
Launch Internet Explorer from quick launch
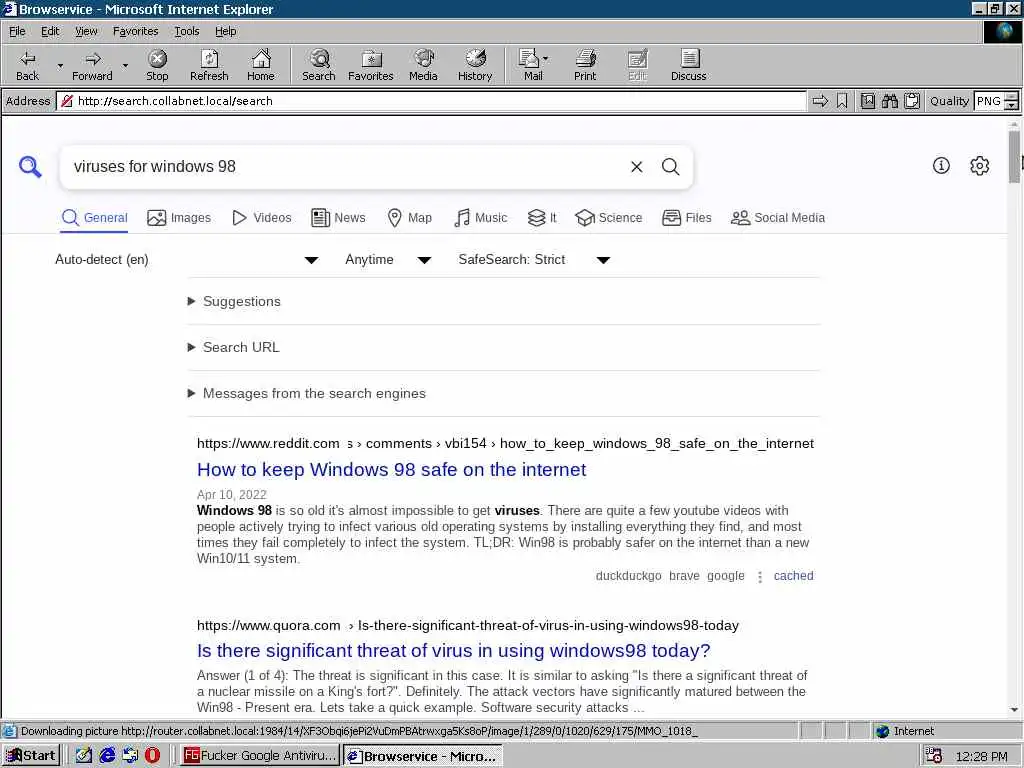click(107, 756)
